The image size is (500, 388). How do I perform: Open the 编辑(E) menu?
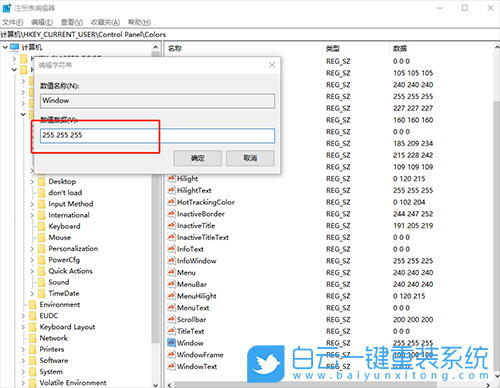click(x=42, y=22)
